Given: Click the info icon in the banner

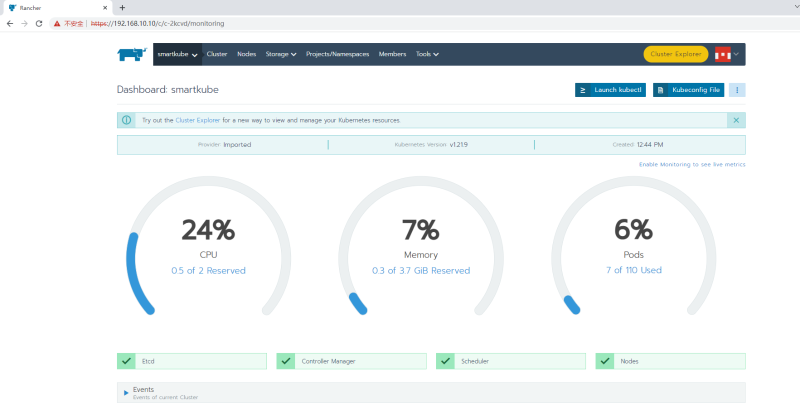Looking at the screenshot, I should tap(127, 120).
